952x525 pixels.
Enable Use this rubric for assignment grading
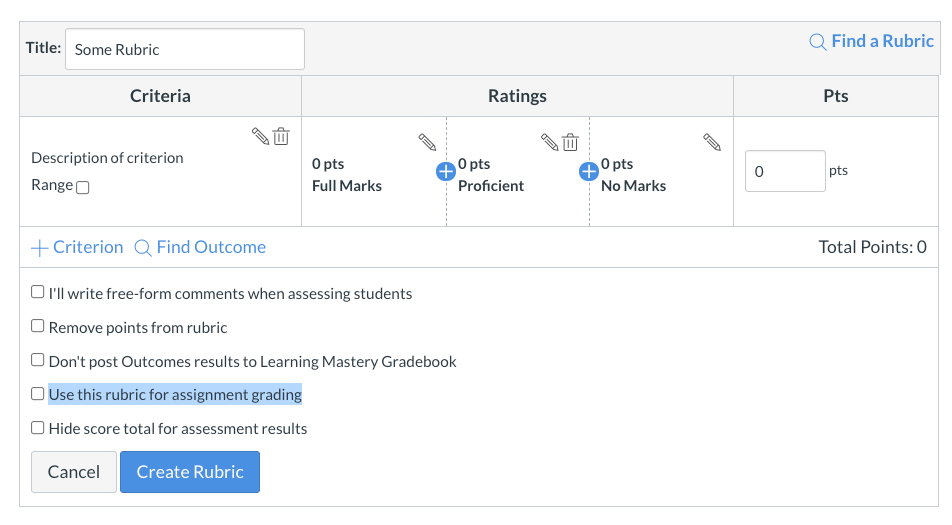pyautogui.click(x=38, y=394)
